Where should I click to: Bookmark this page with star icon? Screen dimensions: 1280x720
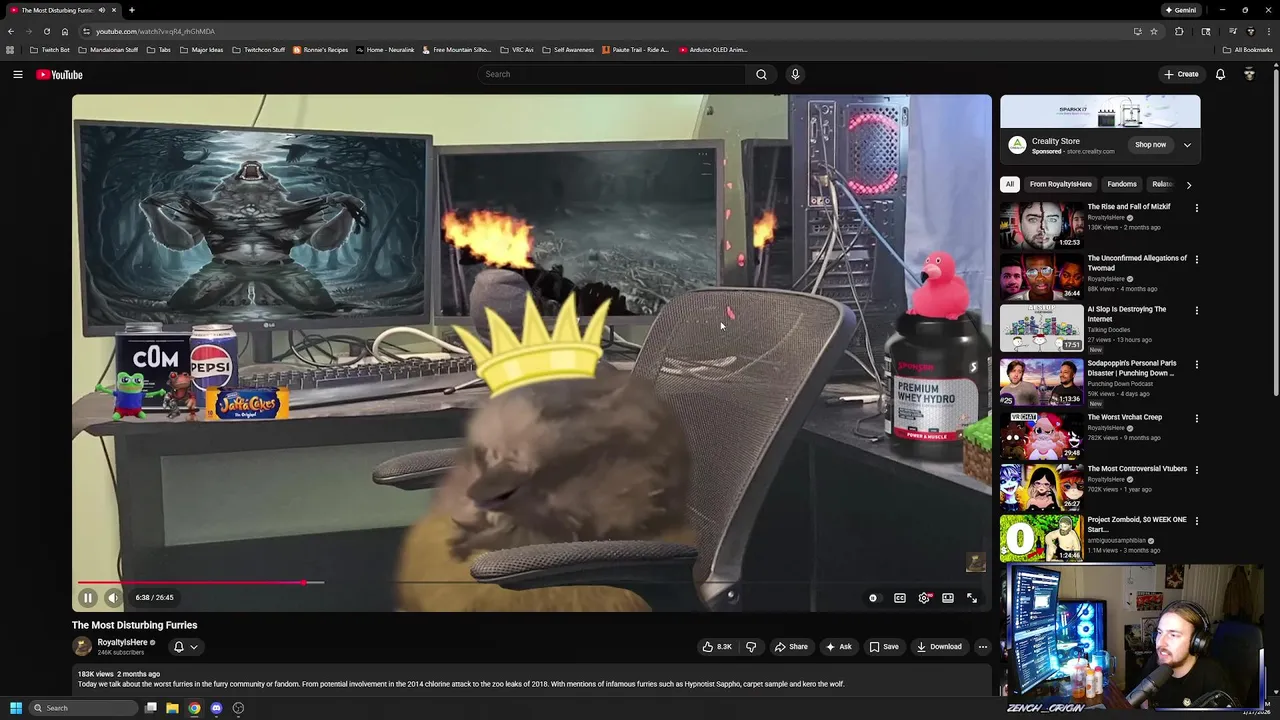pyautogui.click(x=1154, y=31)
